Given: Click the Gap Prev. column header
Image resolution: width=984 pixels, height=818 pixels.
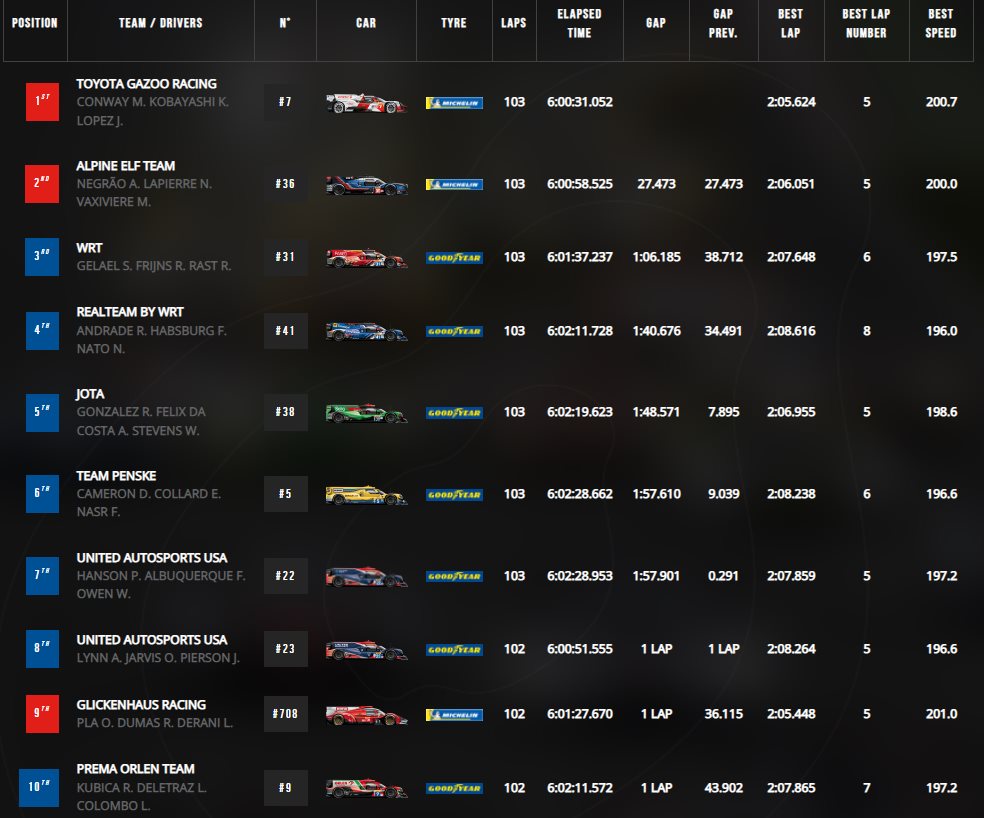Looking at the screenshot, I should [x=723, y=23].
